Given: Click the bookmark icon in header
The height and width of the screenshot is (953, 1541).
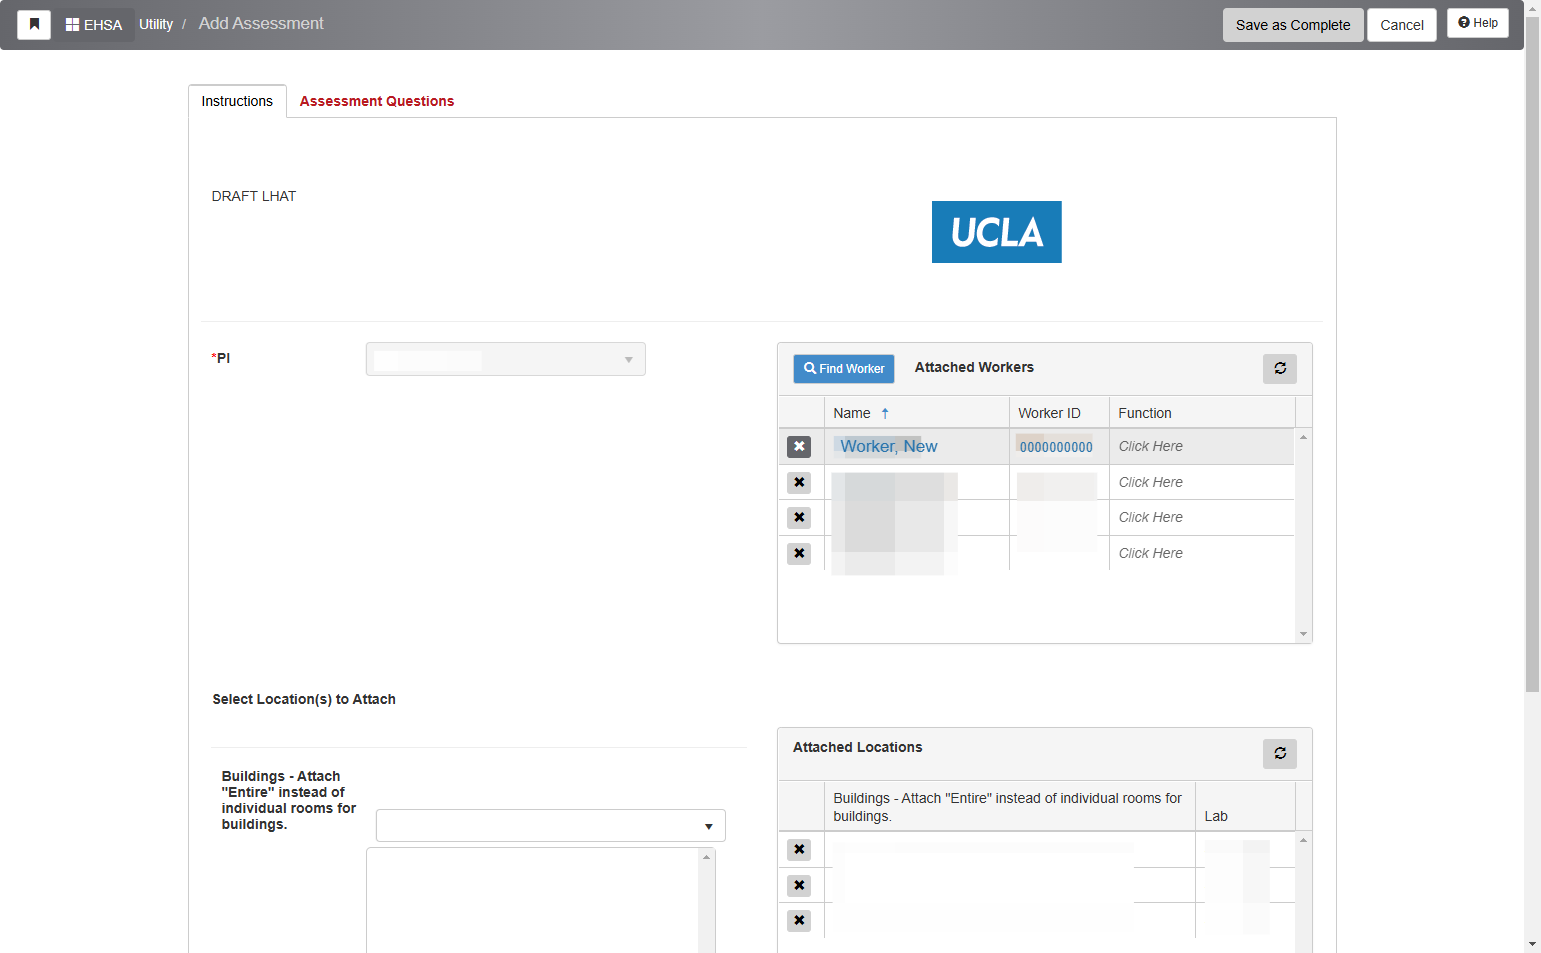Looking at the screenshot, I should point(34,24).
